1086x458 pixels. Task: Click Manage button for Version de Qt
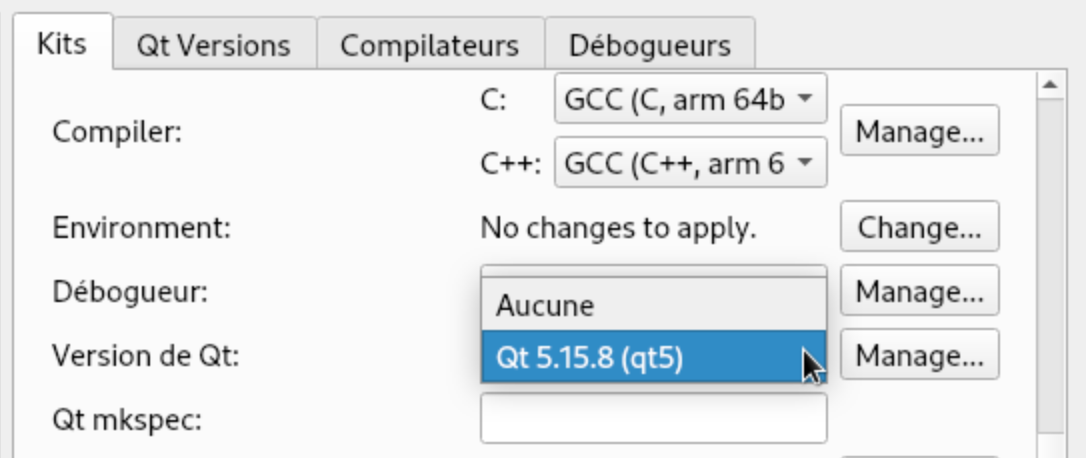coord(919,355)
